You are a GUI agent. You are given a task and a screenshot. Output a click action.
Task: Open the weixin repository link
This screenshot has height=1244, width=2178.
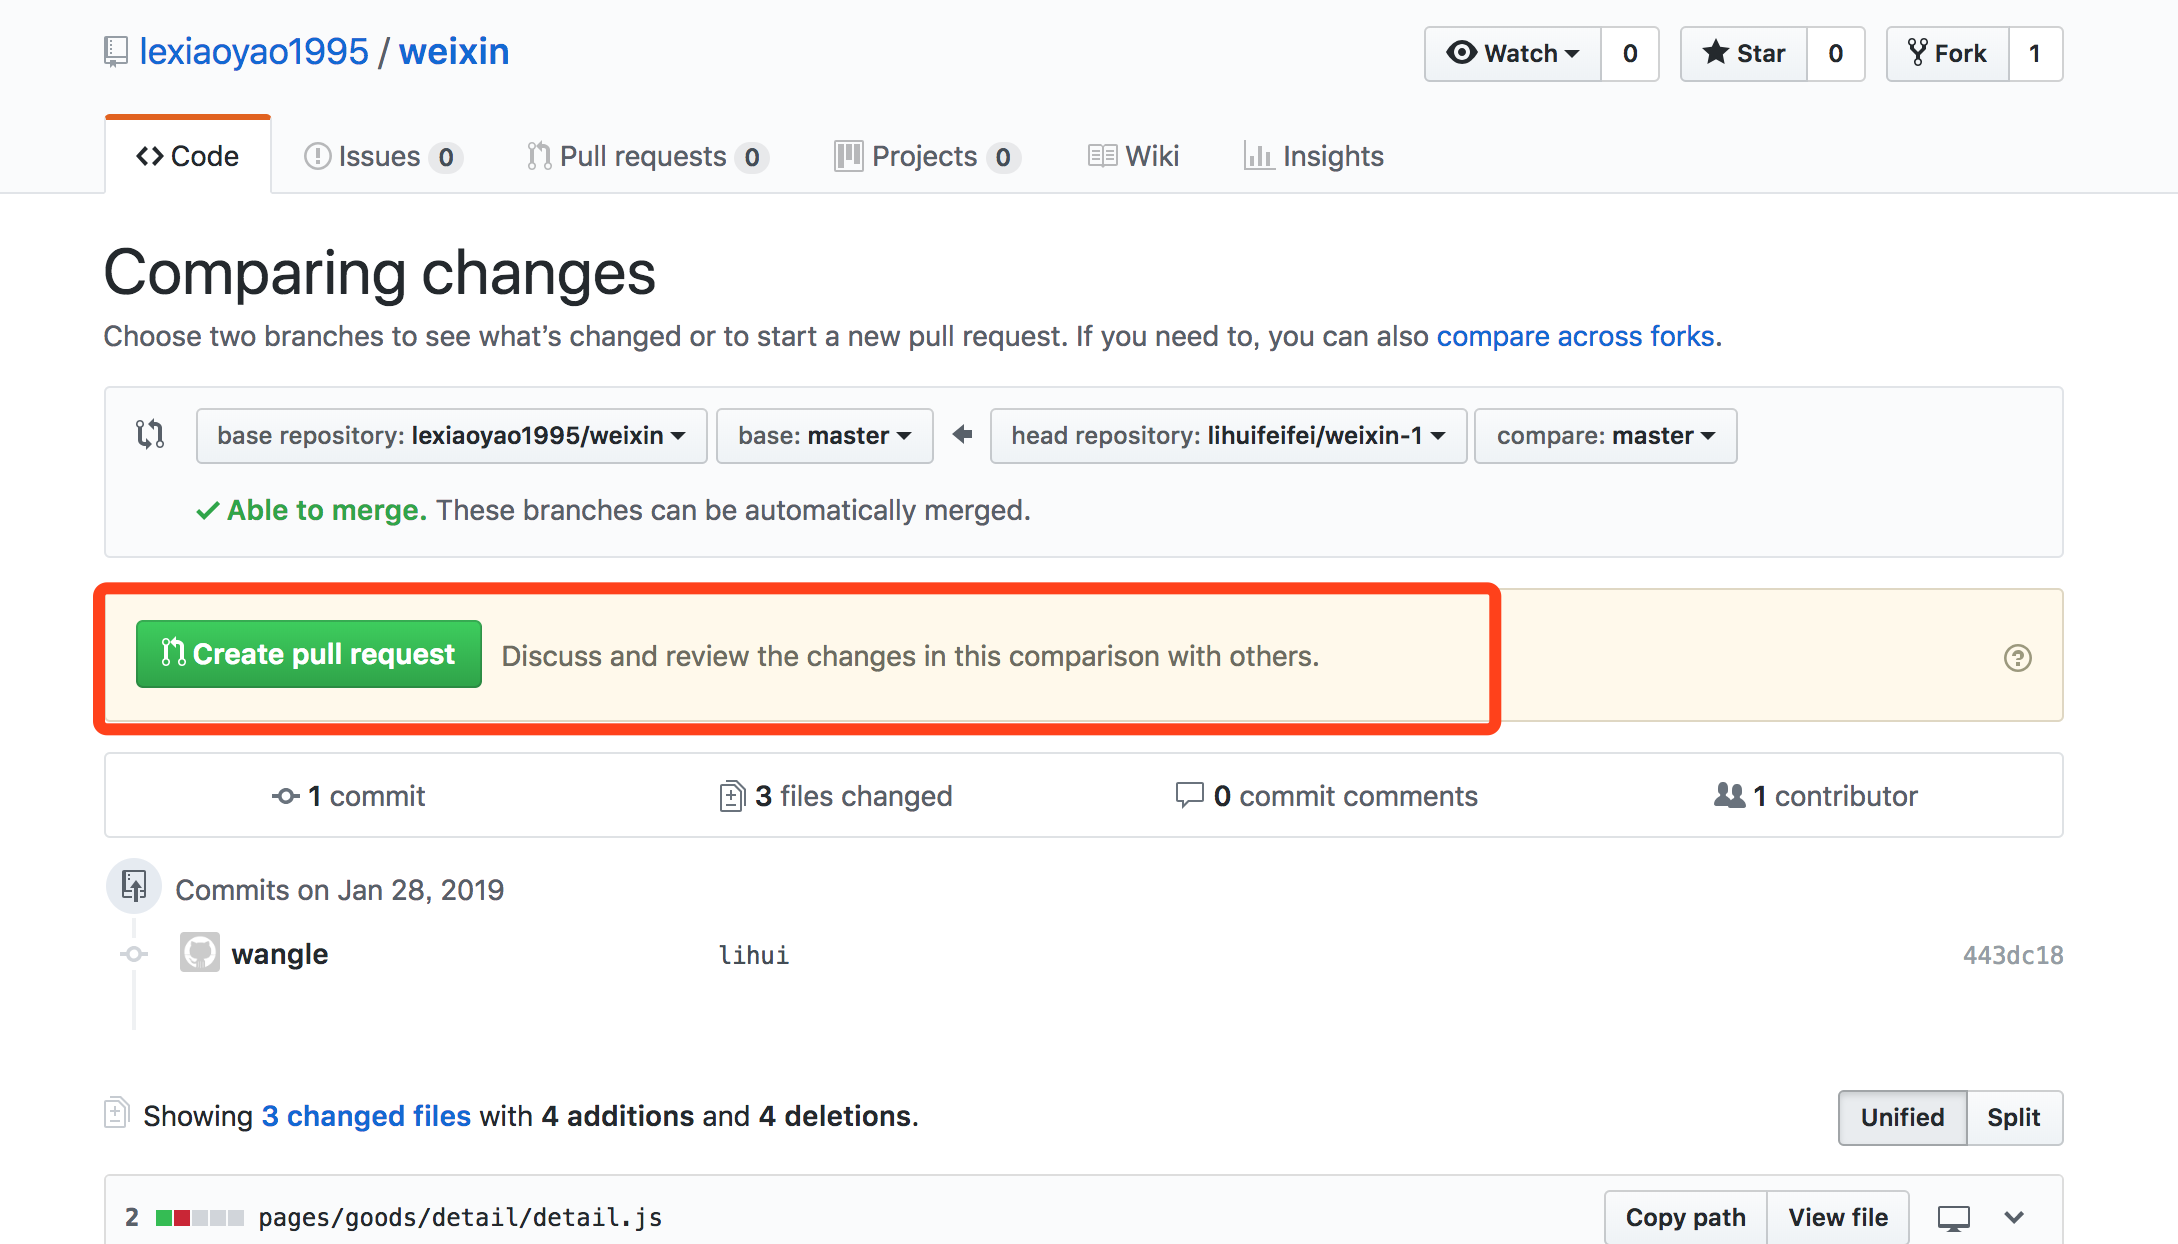454,52
